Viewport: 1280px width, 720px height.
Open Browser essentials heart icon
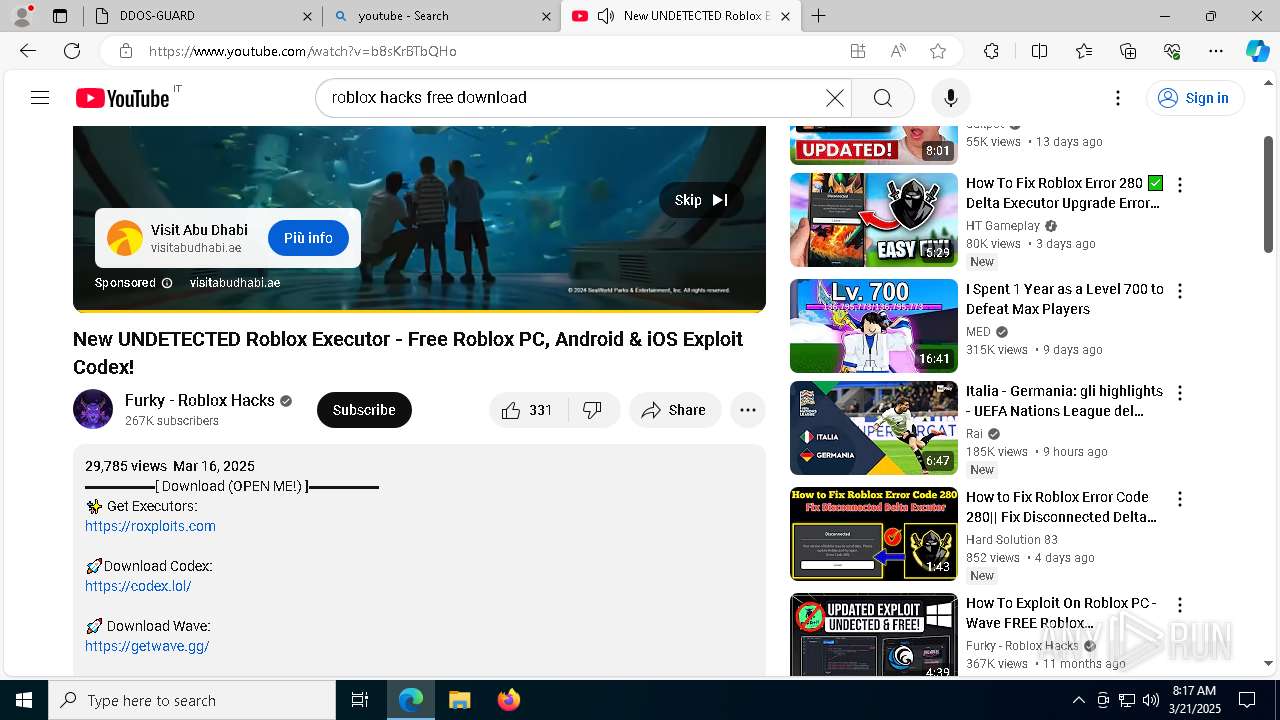point(1172,51)
